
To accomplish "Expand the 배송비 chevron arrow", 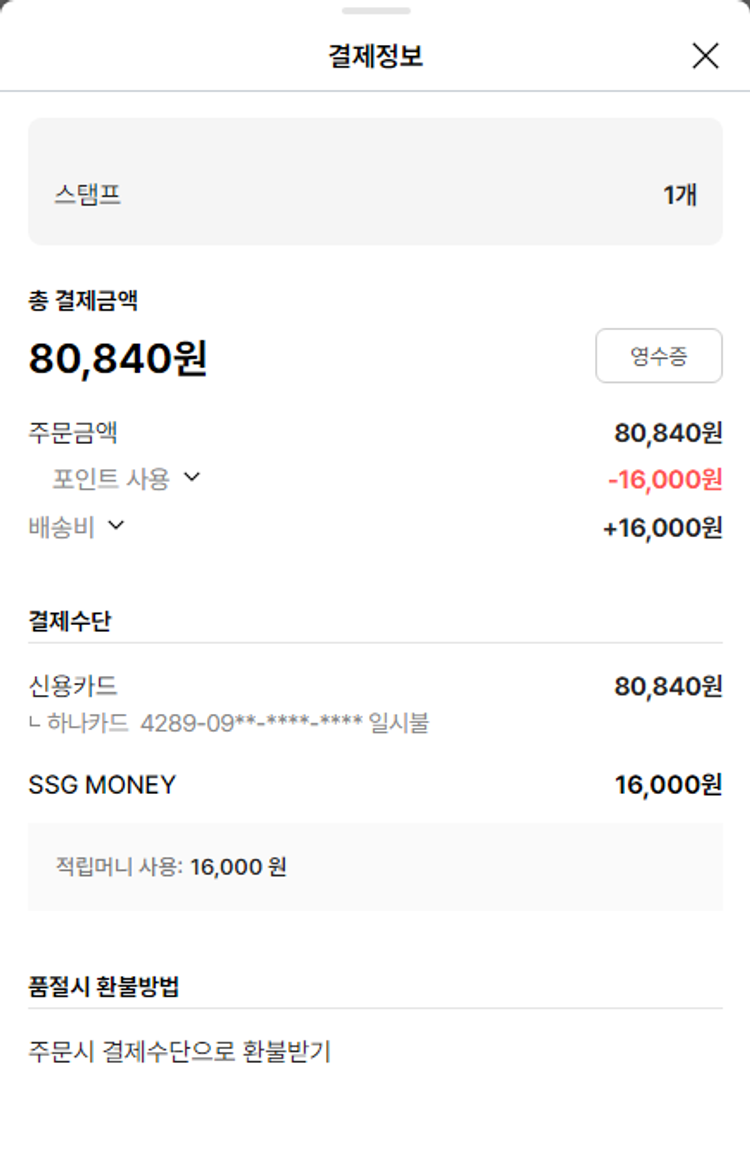I will [x=116, y=525].
